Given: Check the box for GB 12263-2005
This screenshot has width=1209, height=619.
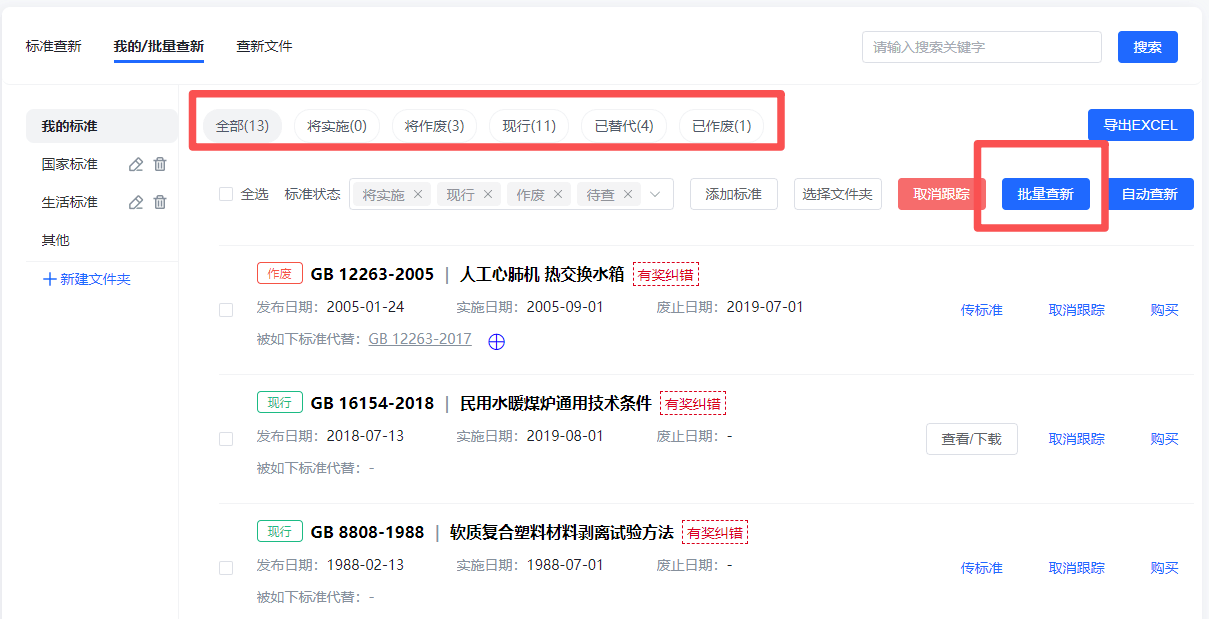Looking at the screenshot, I should (226, 310).
